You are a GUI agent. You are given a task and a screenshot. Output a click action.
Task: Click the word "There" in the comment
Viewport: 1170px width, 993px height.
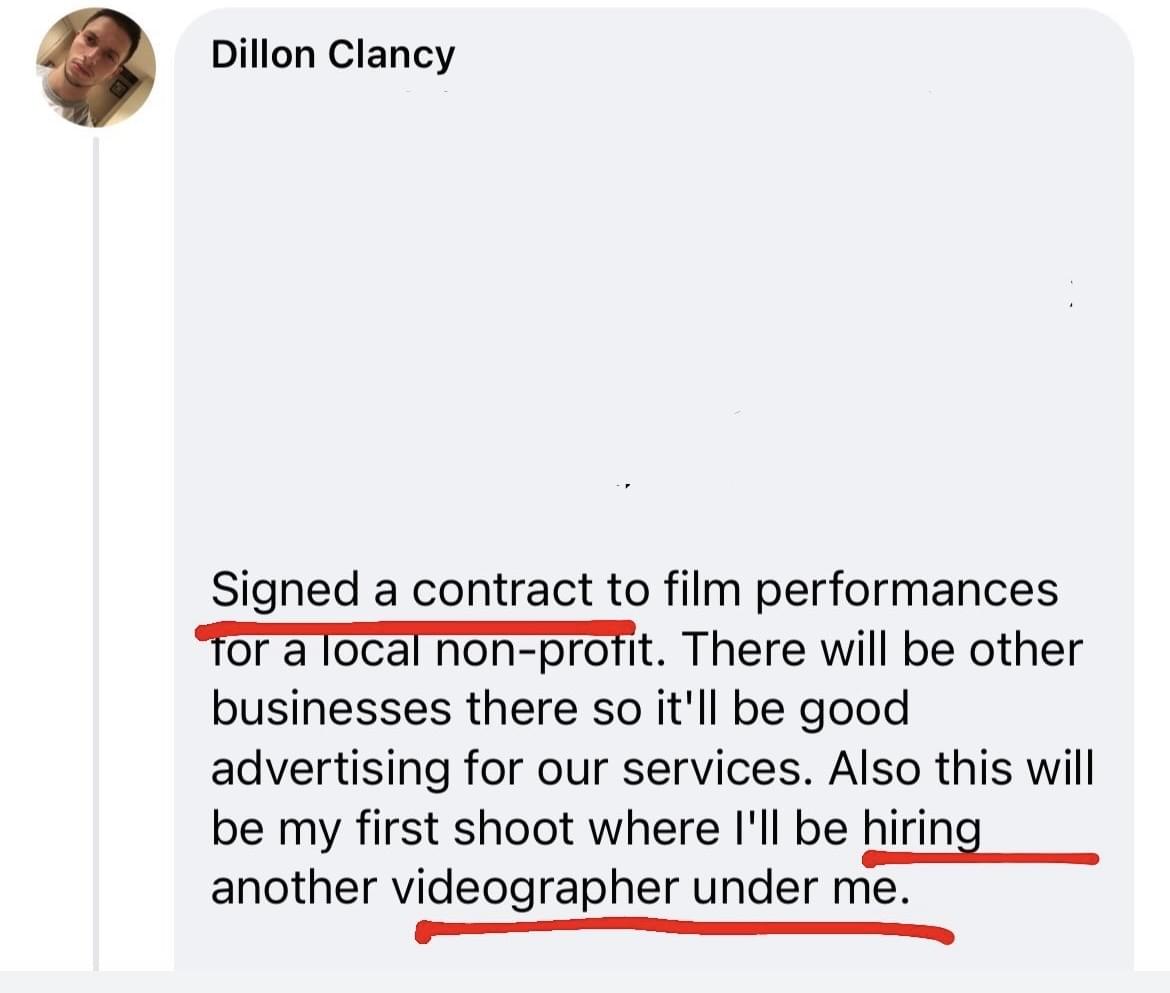pos(742,650)
